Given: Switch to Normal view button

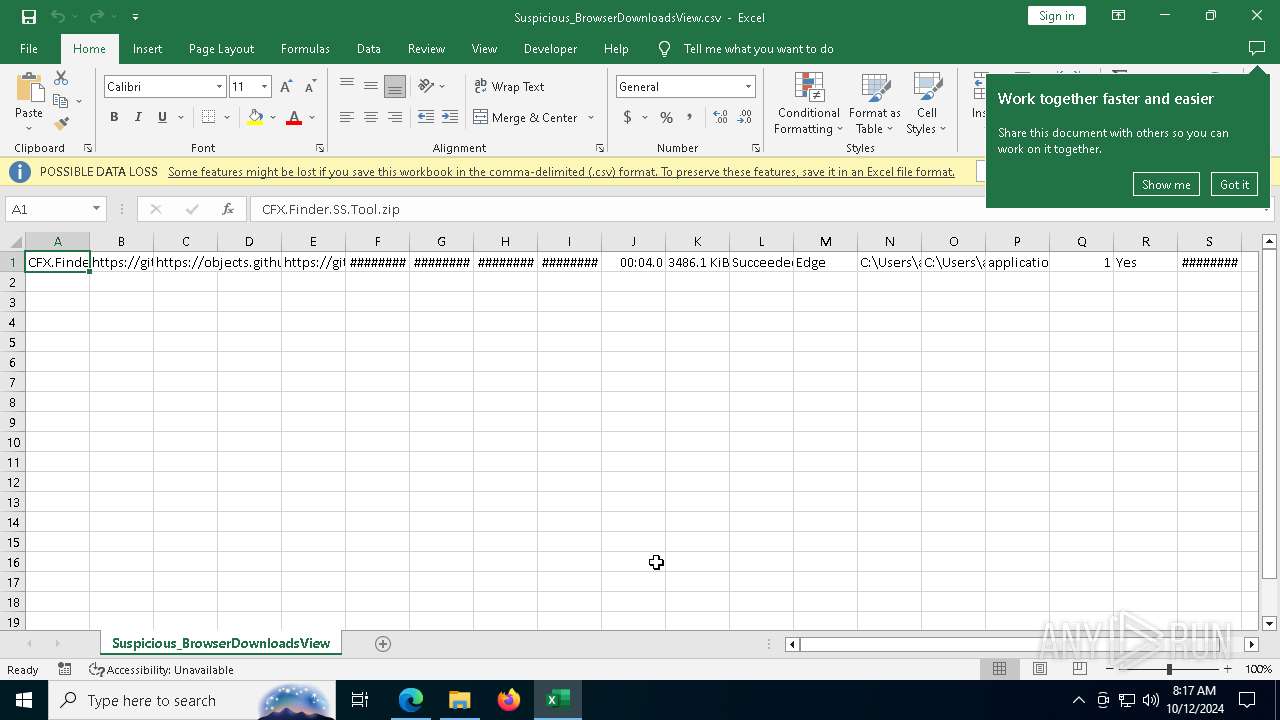Looking at the screenshot, I should (999, 669).
